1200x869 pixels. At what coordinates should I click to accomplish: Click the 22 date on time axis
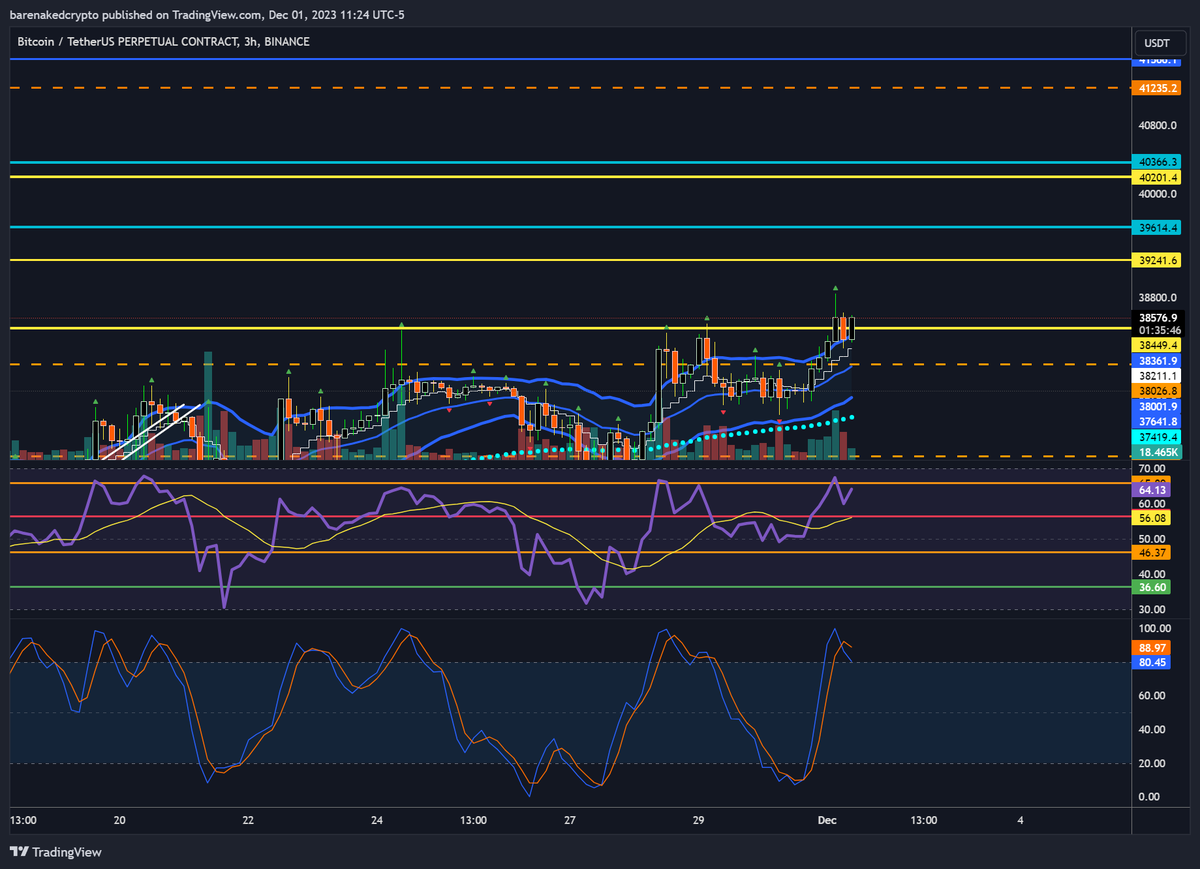pyautogui.click(x=248, y=820)
